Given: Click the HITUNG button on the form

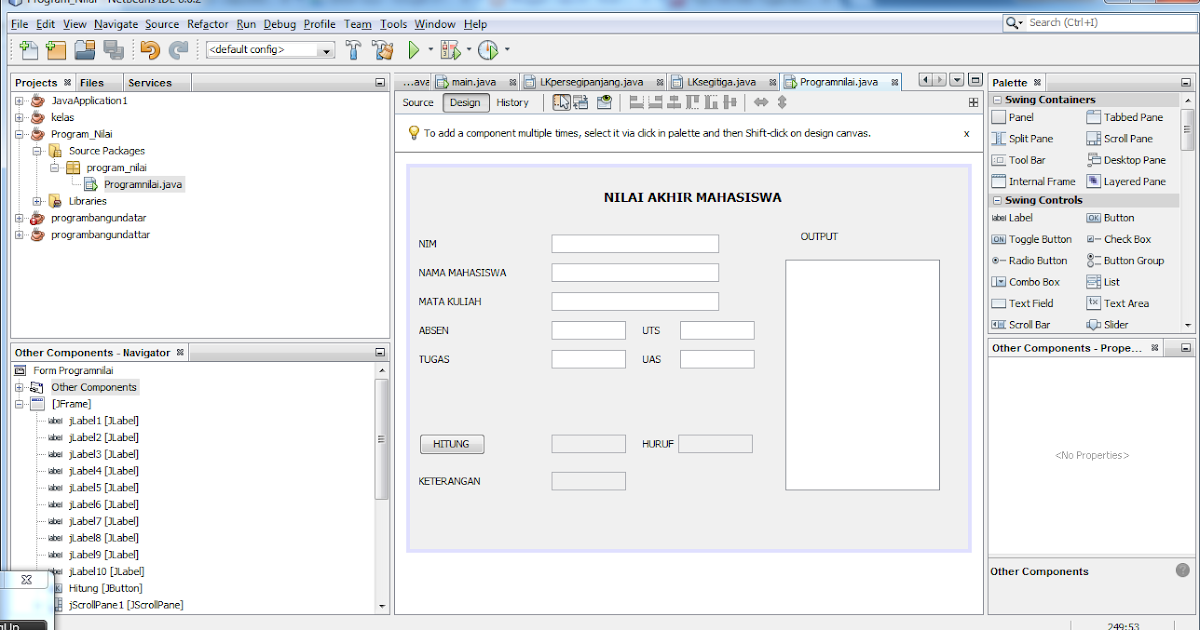Looking at the screenshot, I should click(452, 444).
